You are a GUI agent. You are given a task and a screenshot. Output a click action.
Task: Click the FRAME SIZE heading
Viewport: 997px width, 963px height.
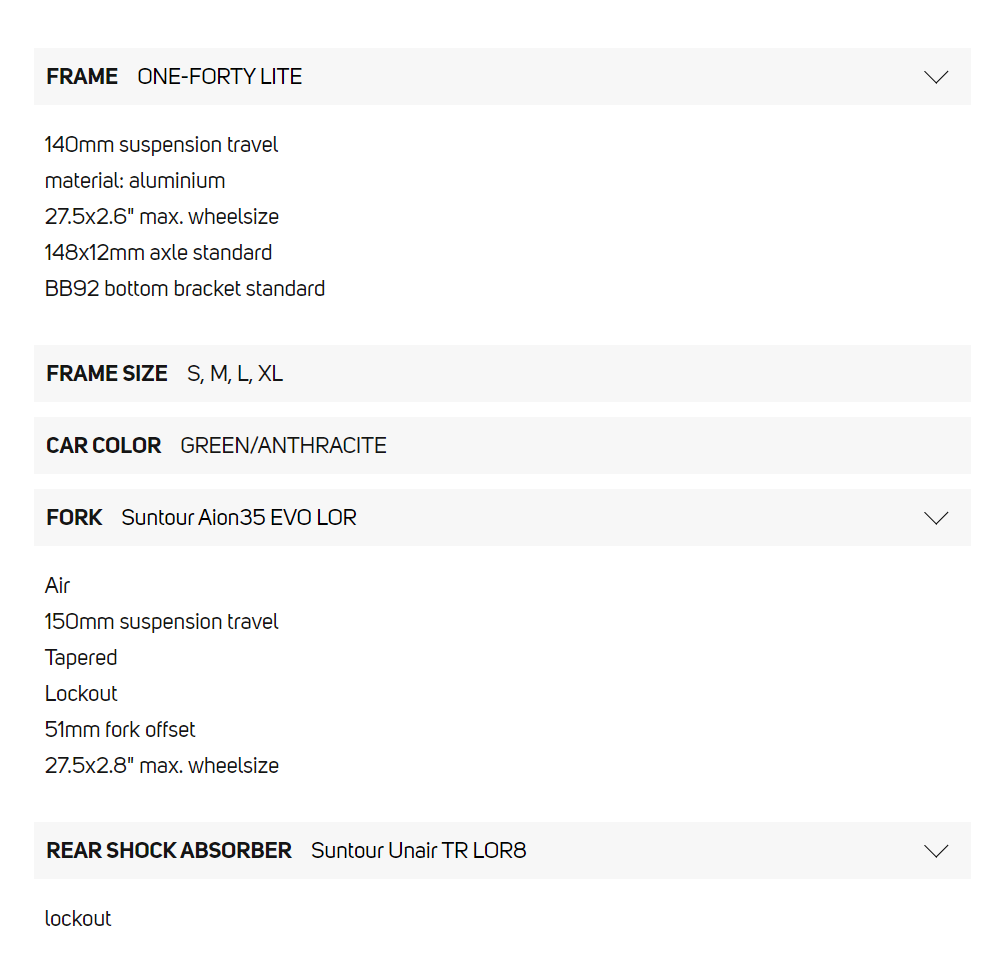[x=107, y=374]
